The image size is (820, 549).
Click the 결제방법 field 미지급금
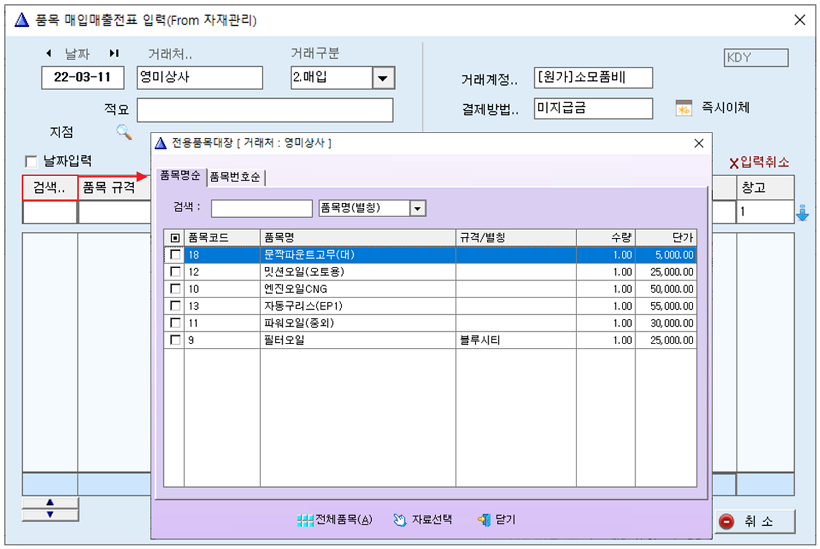click(x=593, y=108)
